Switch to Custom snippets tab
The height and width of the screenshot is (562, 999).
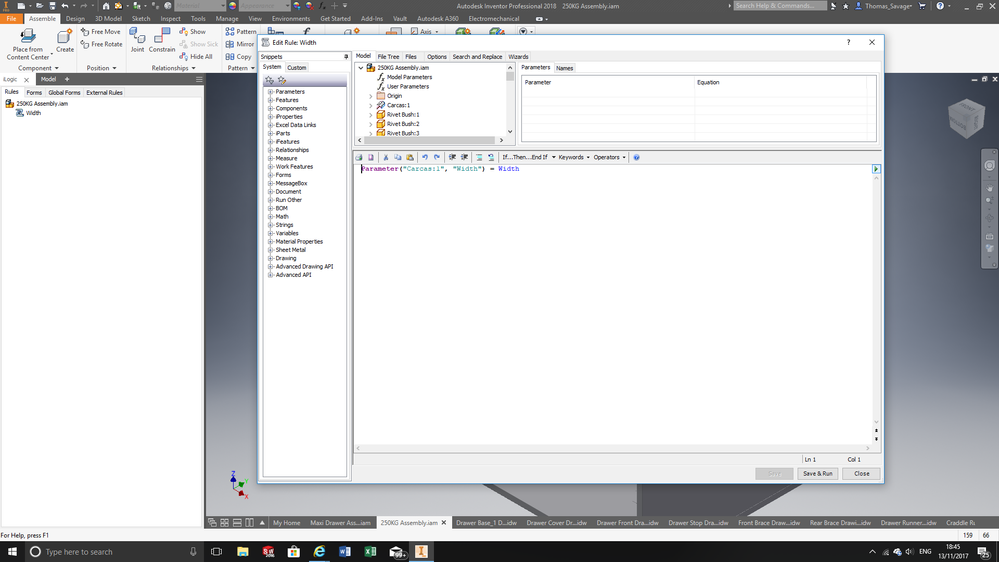(x=296, y=68)
